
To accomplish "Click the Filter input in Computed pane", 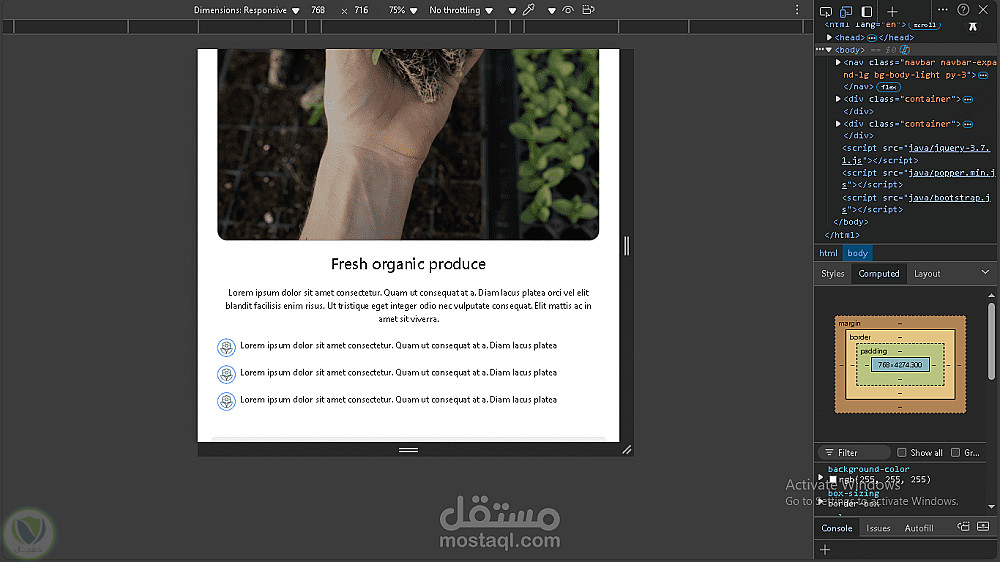I will point(854,452).
